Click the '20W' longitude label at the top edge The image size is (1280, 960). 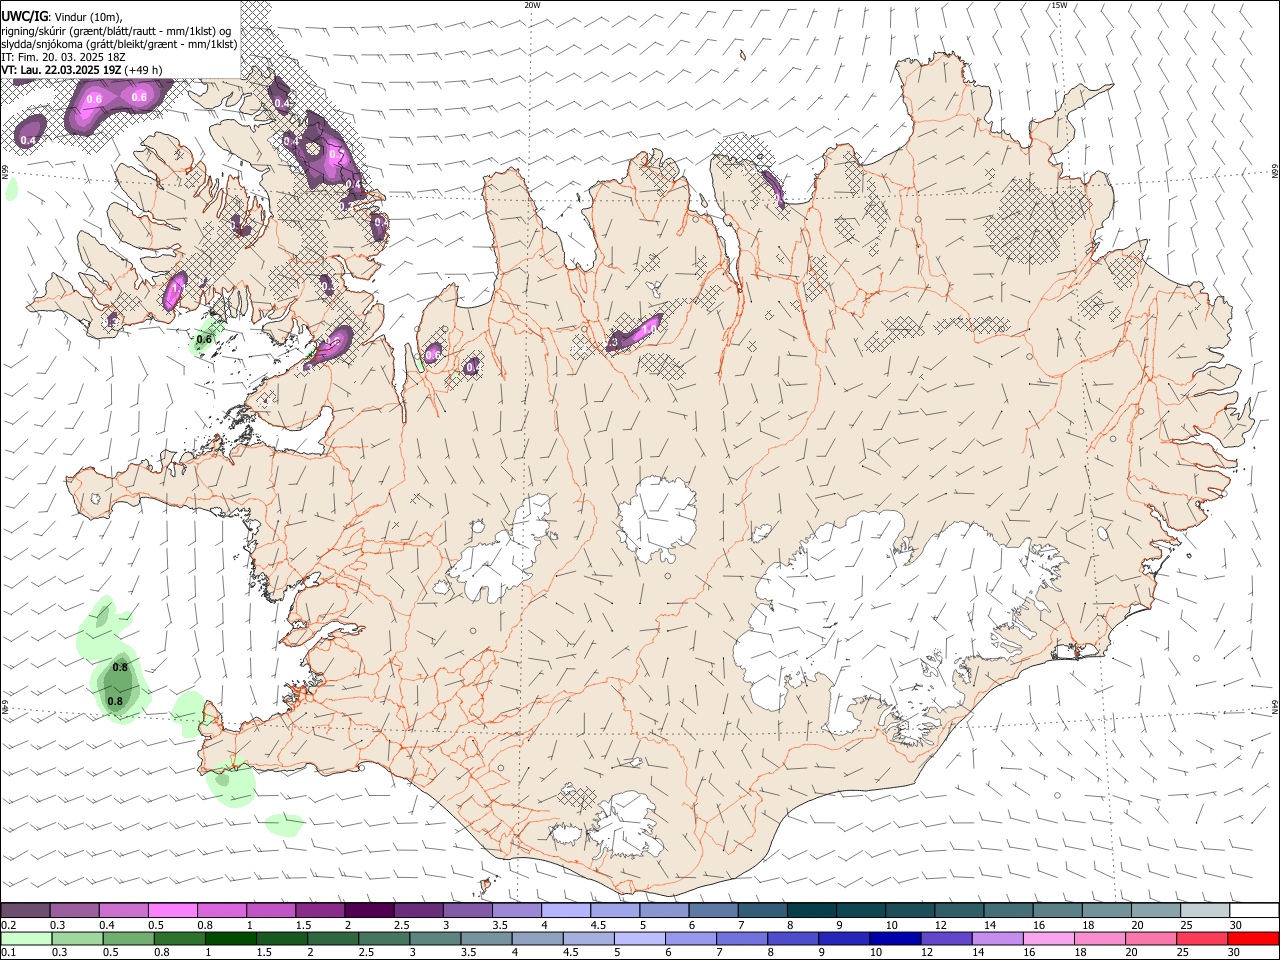pos(532,5)
